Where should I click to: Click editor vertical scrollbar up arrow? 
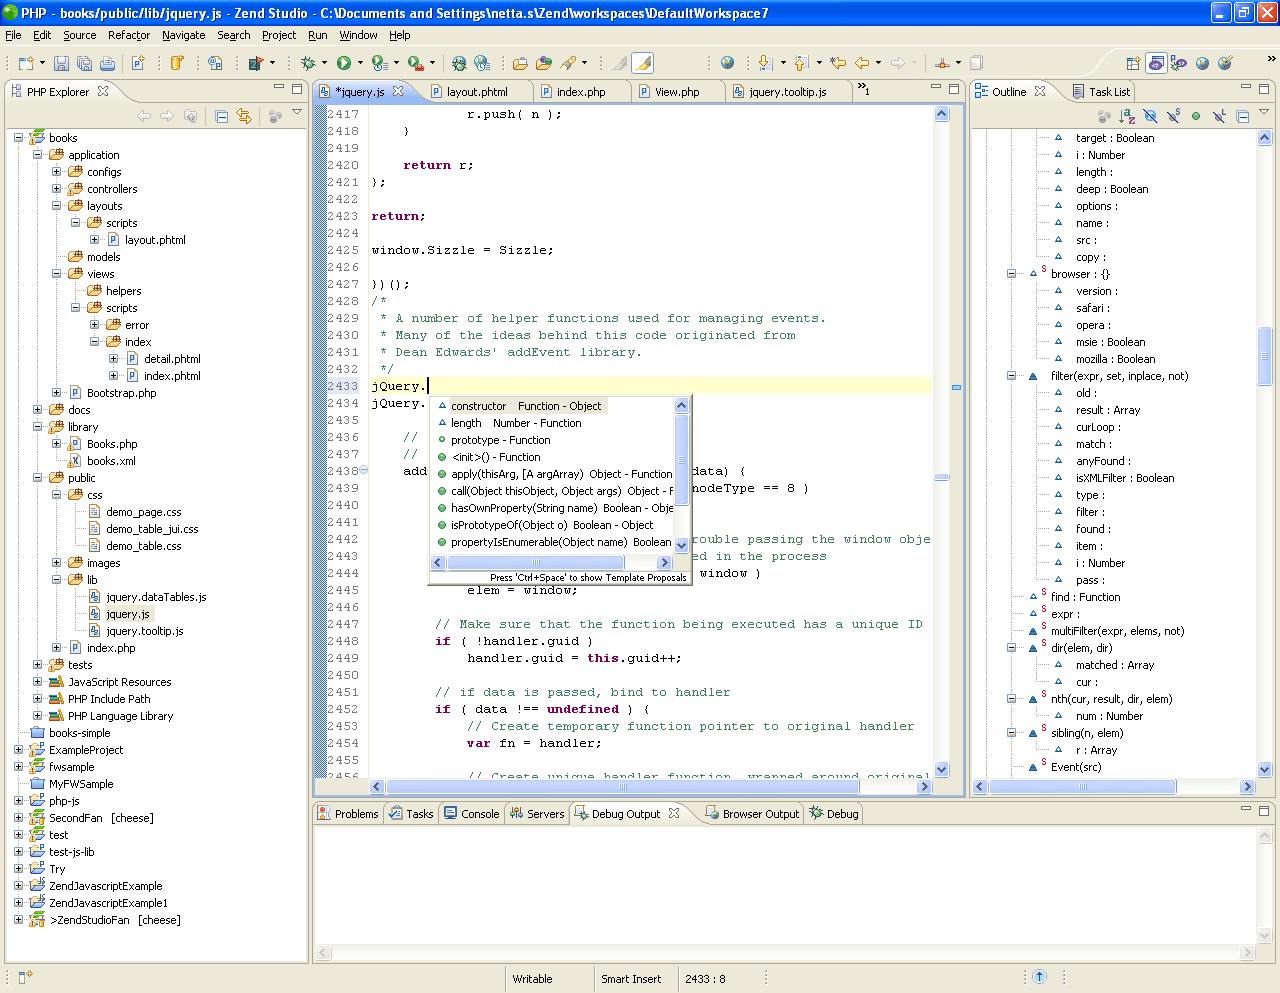pos(941,114)
